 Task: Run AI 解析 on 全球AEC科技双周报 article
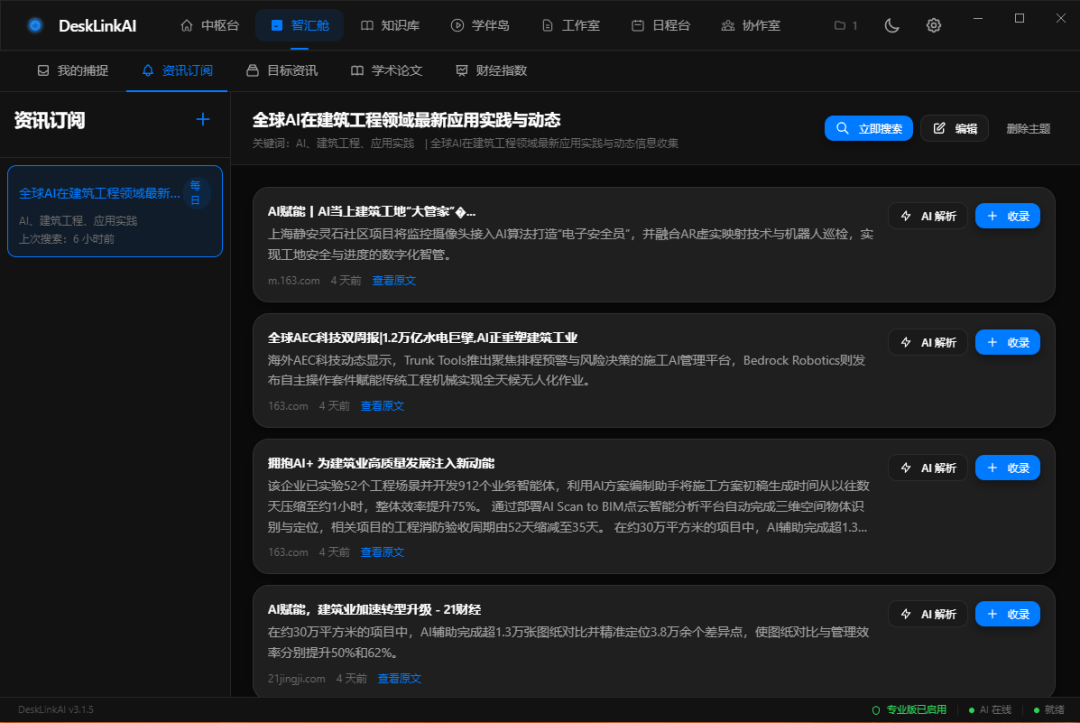[928, 342]
